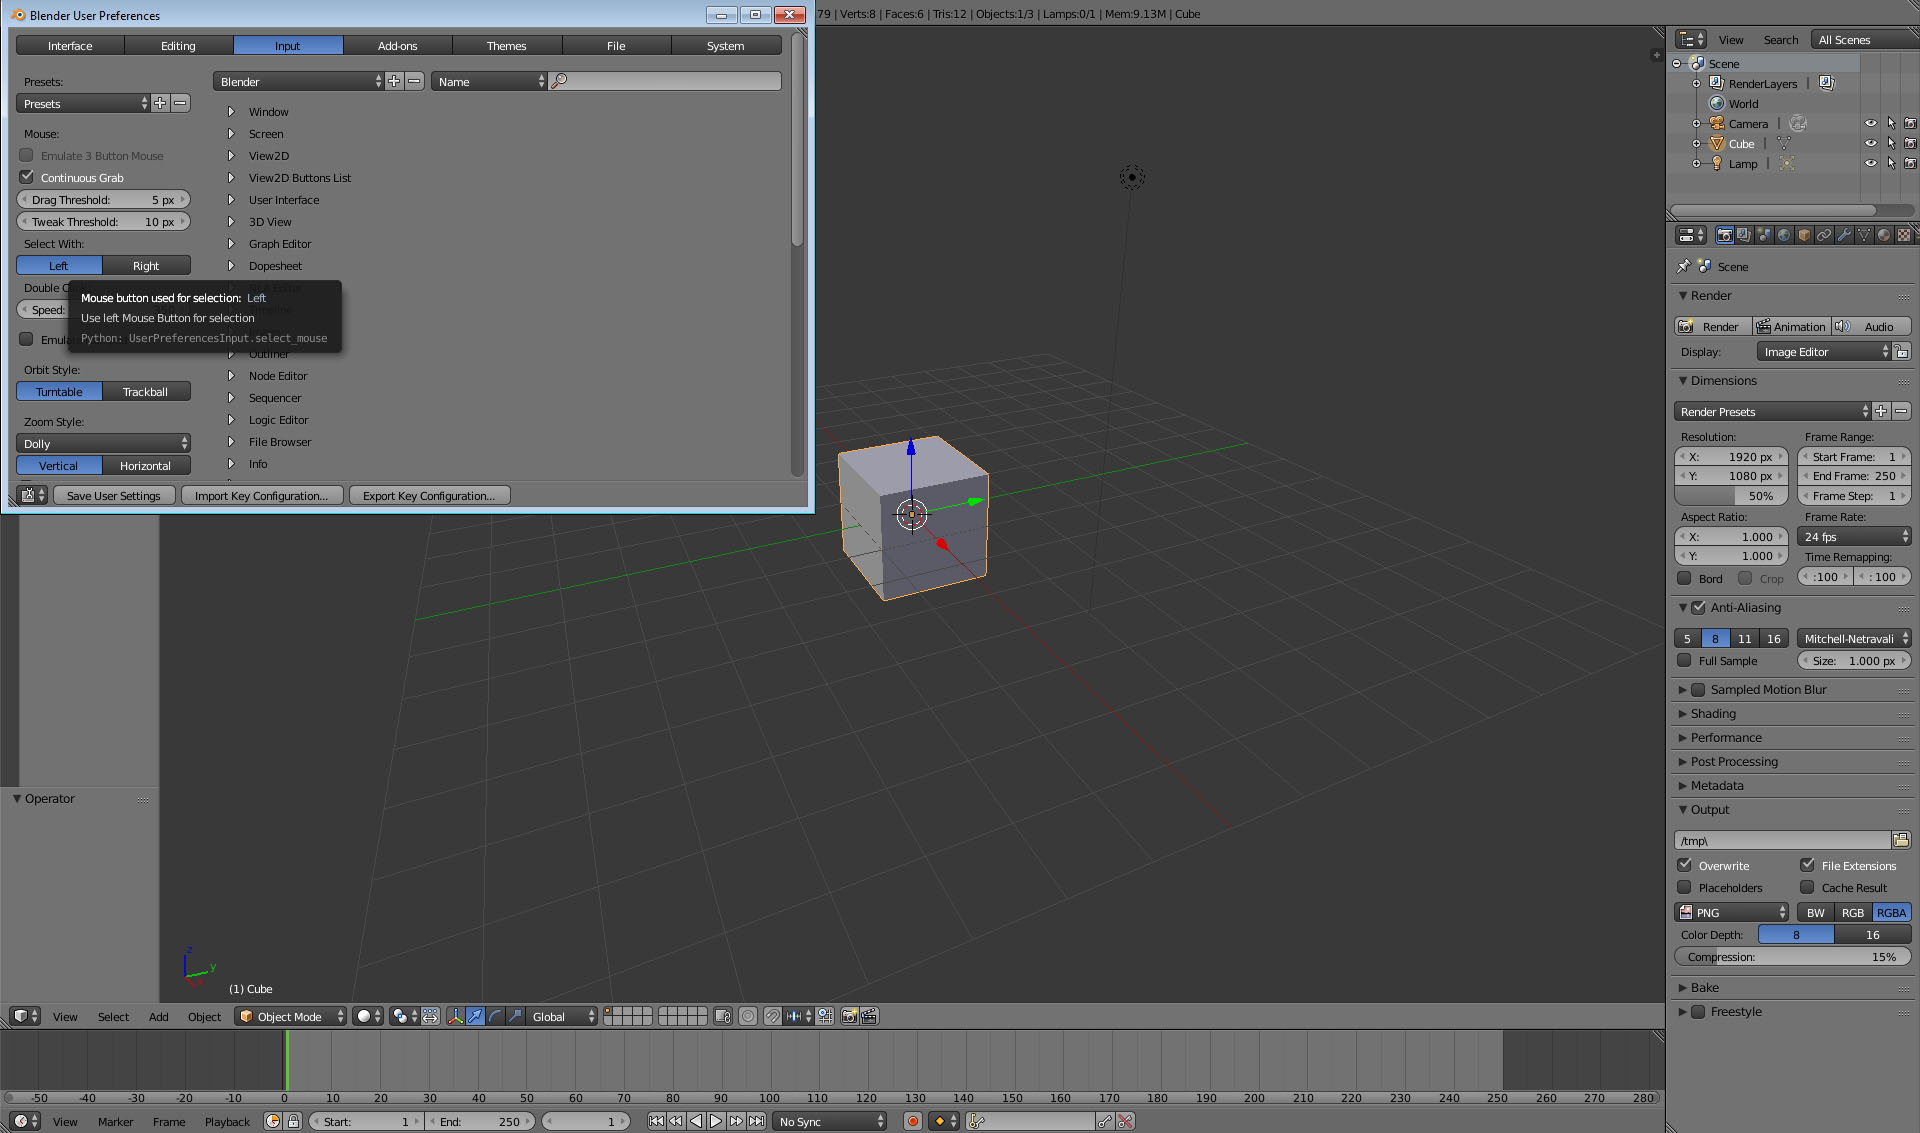Switch to the Interface preferences tab
Screen dimensions: 1920x1133
click(x=70, y=45)
